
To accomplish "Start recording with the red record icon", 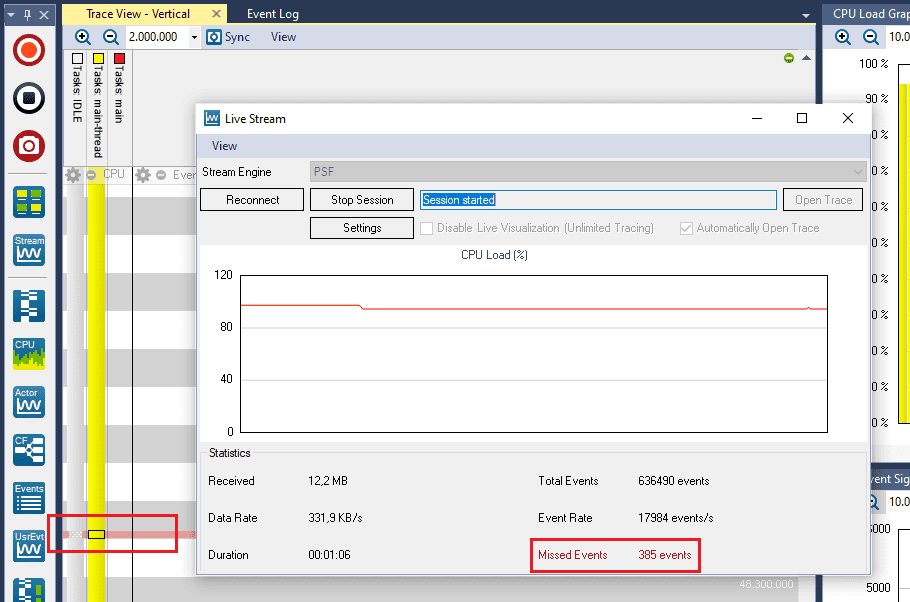I will click(28, 50).
